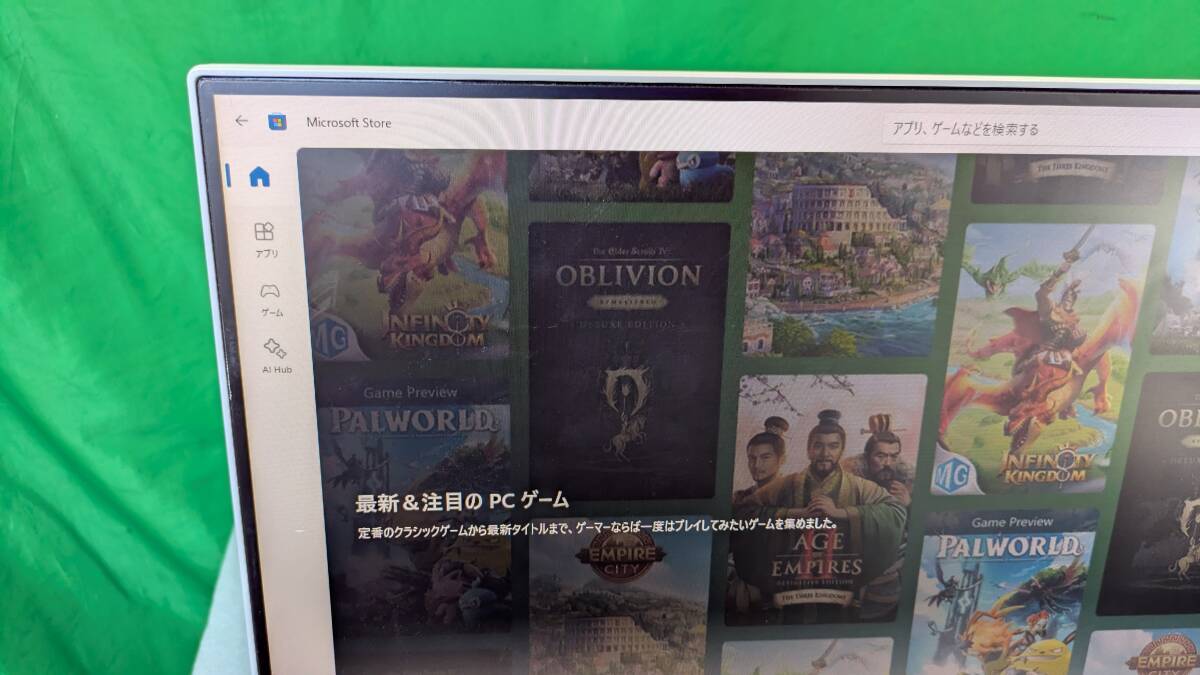
Task: Open the Oblivion Remastered Deluxe Edition tile
Action: point(629,360)
